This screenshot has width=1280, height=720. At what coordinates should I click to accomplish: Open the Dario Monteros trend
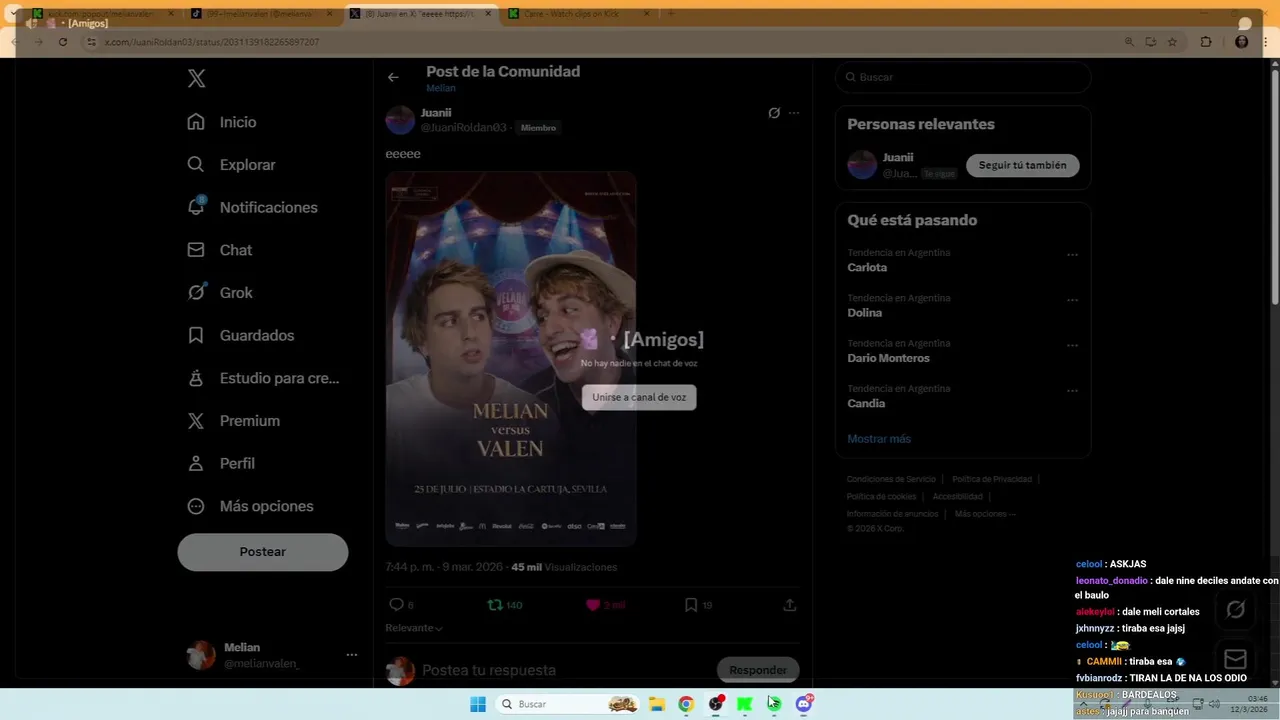point(888,358)
